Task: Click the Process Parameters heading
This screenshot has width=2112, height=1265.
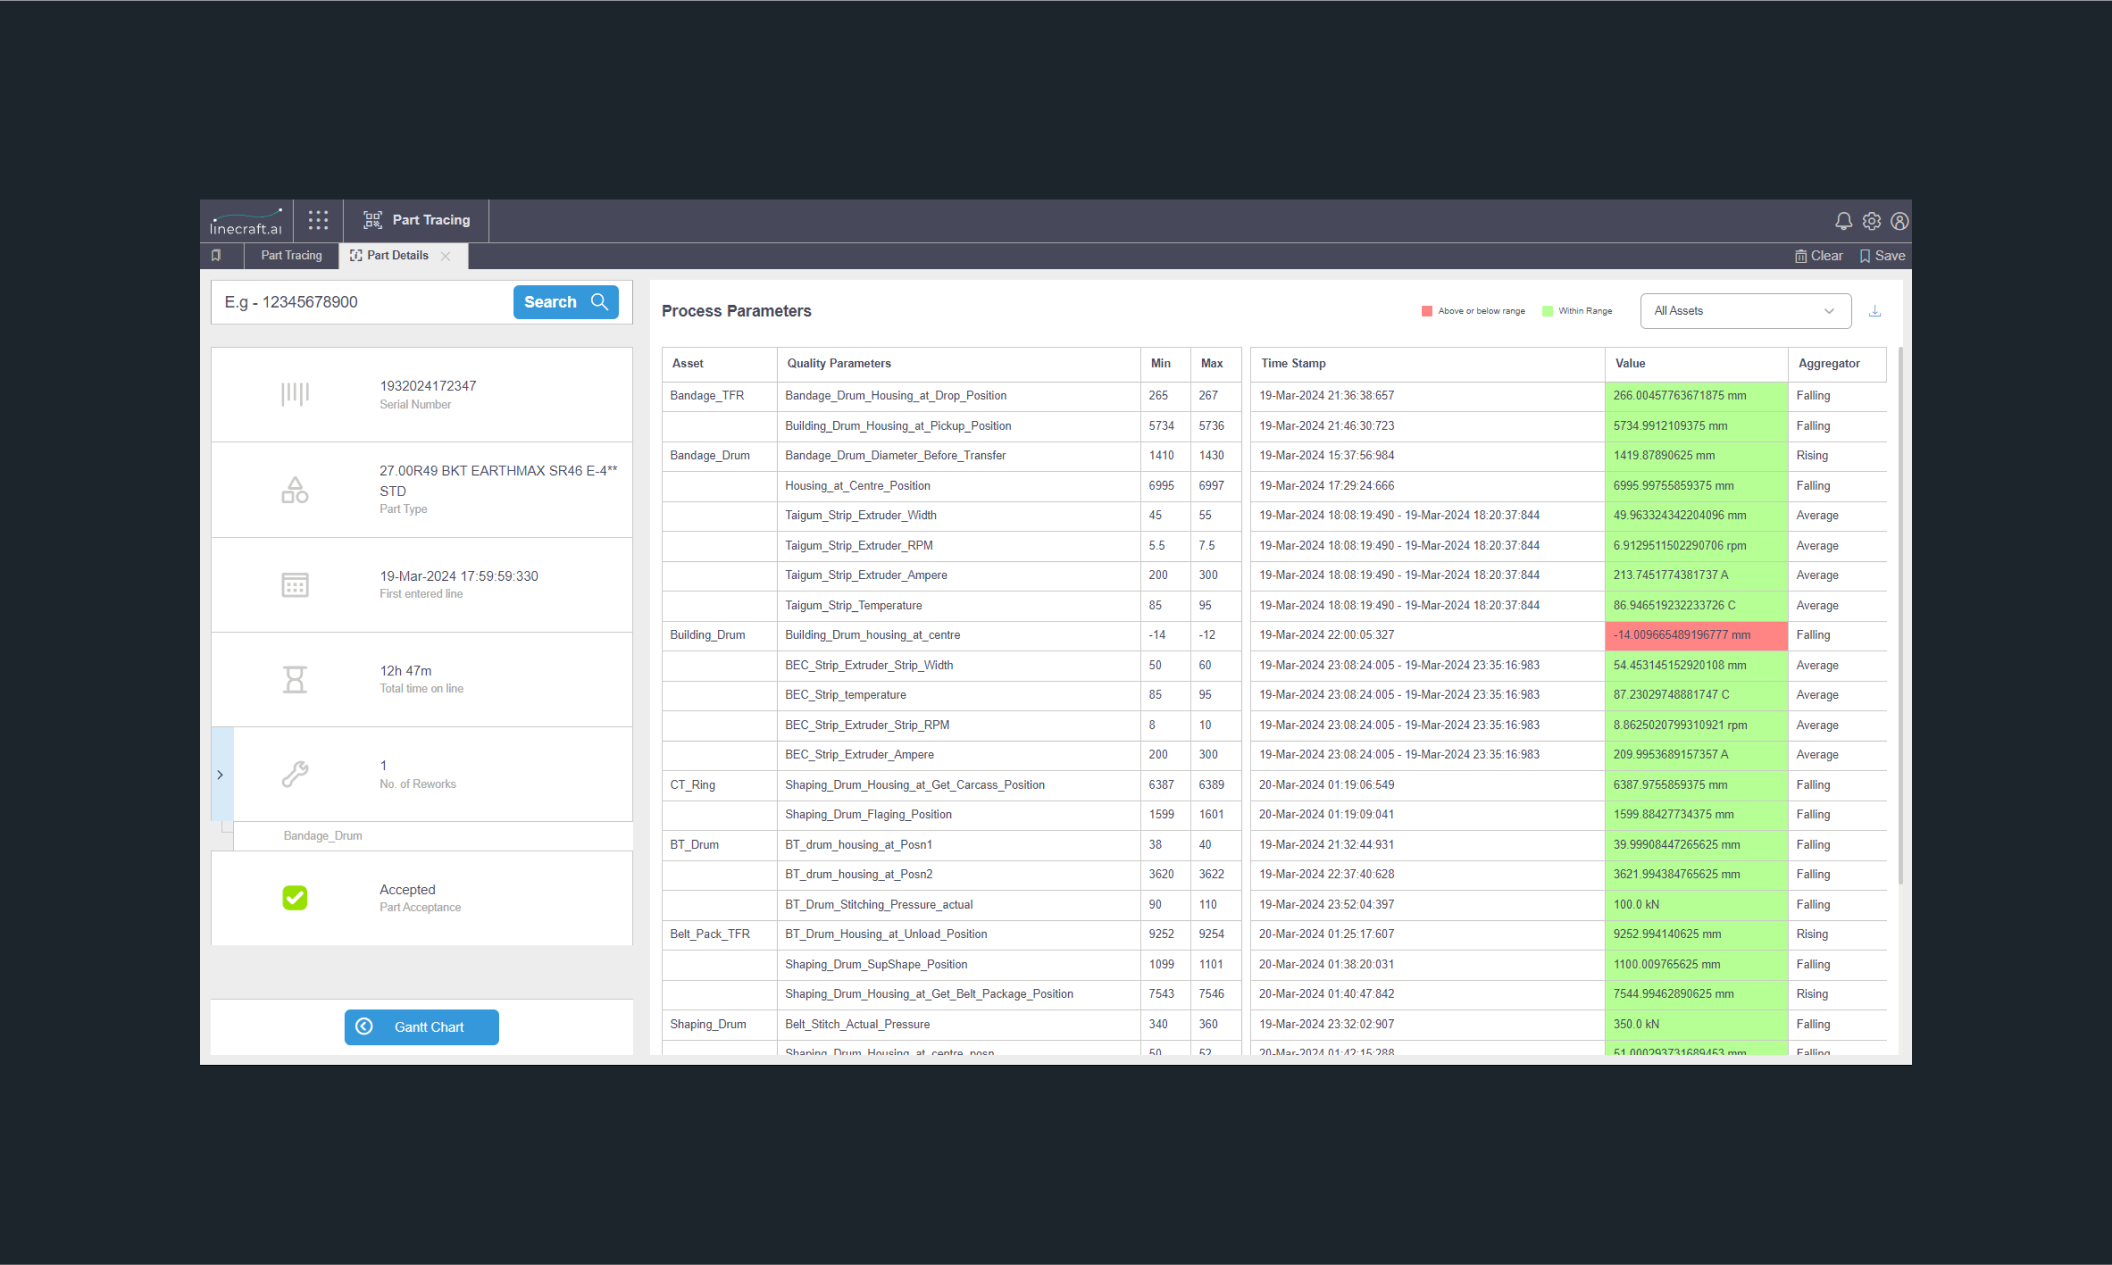Action: [x=736, y=311]
